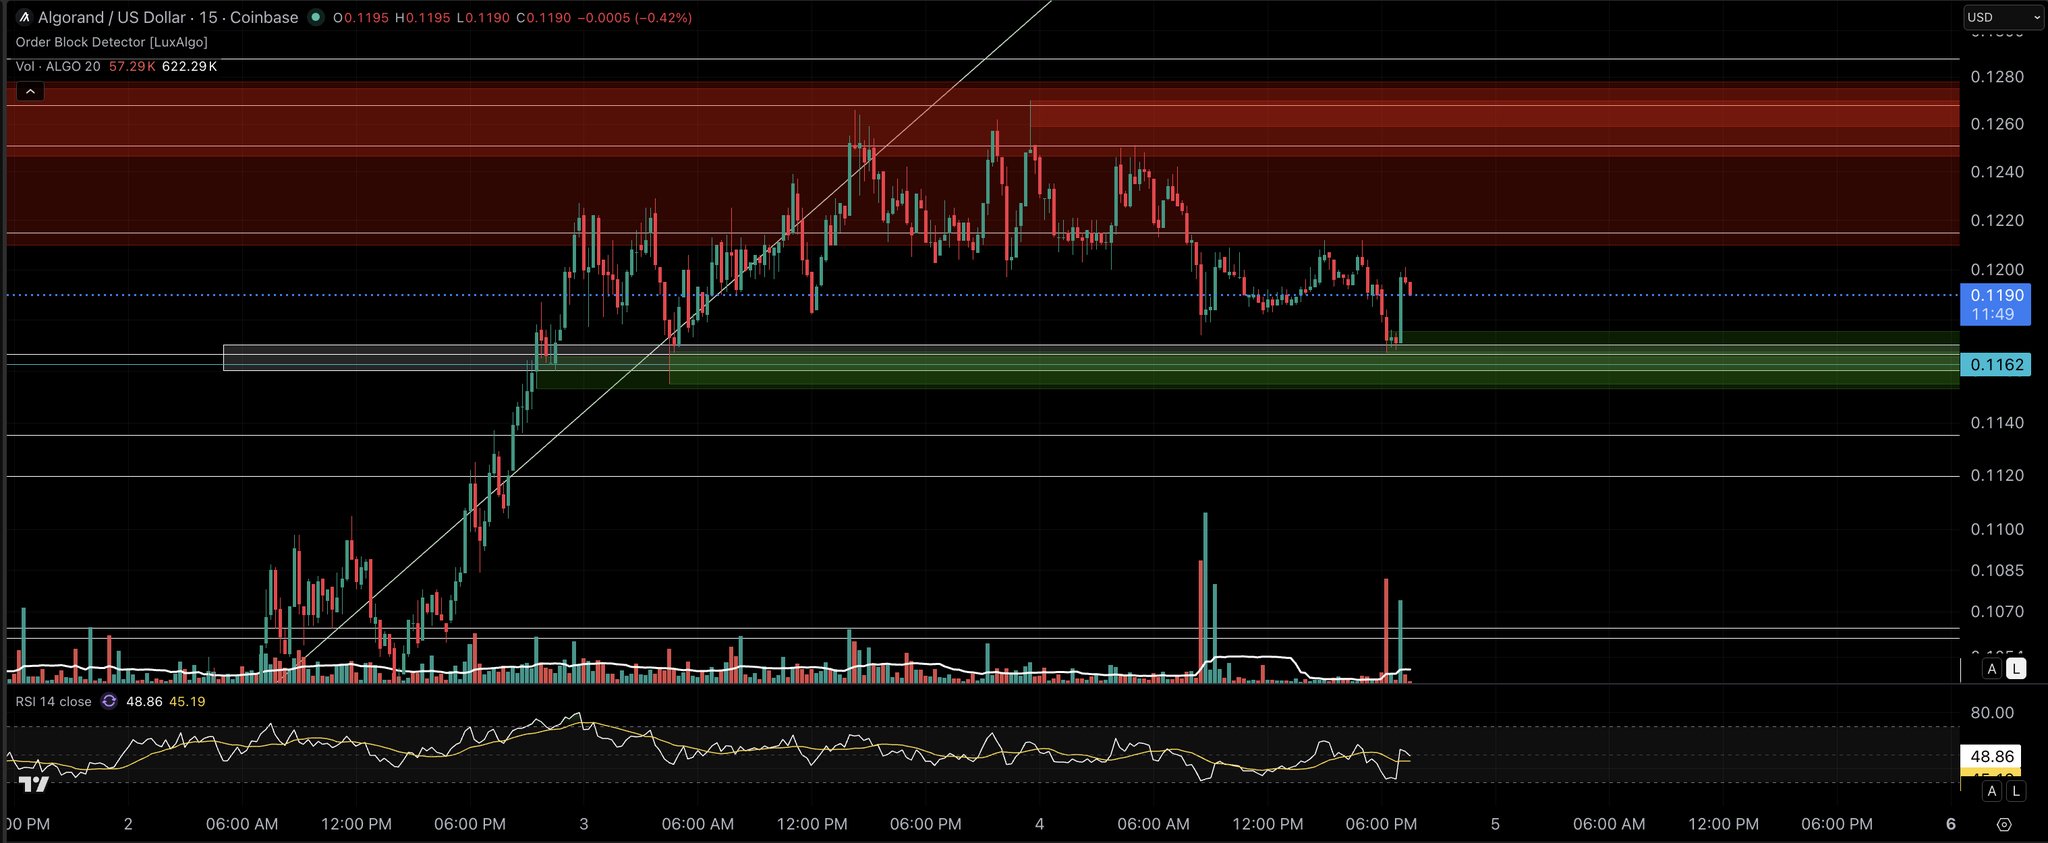The image size is (2048, 843).
Task: Click the 0.1220 price scale label
Action: [x=1997, y=221]
